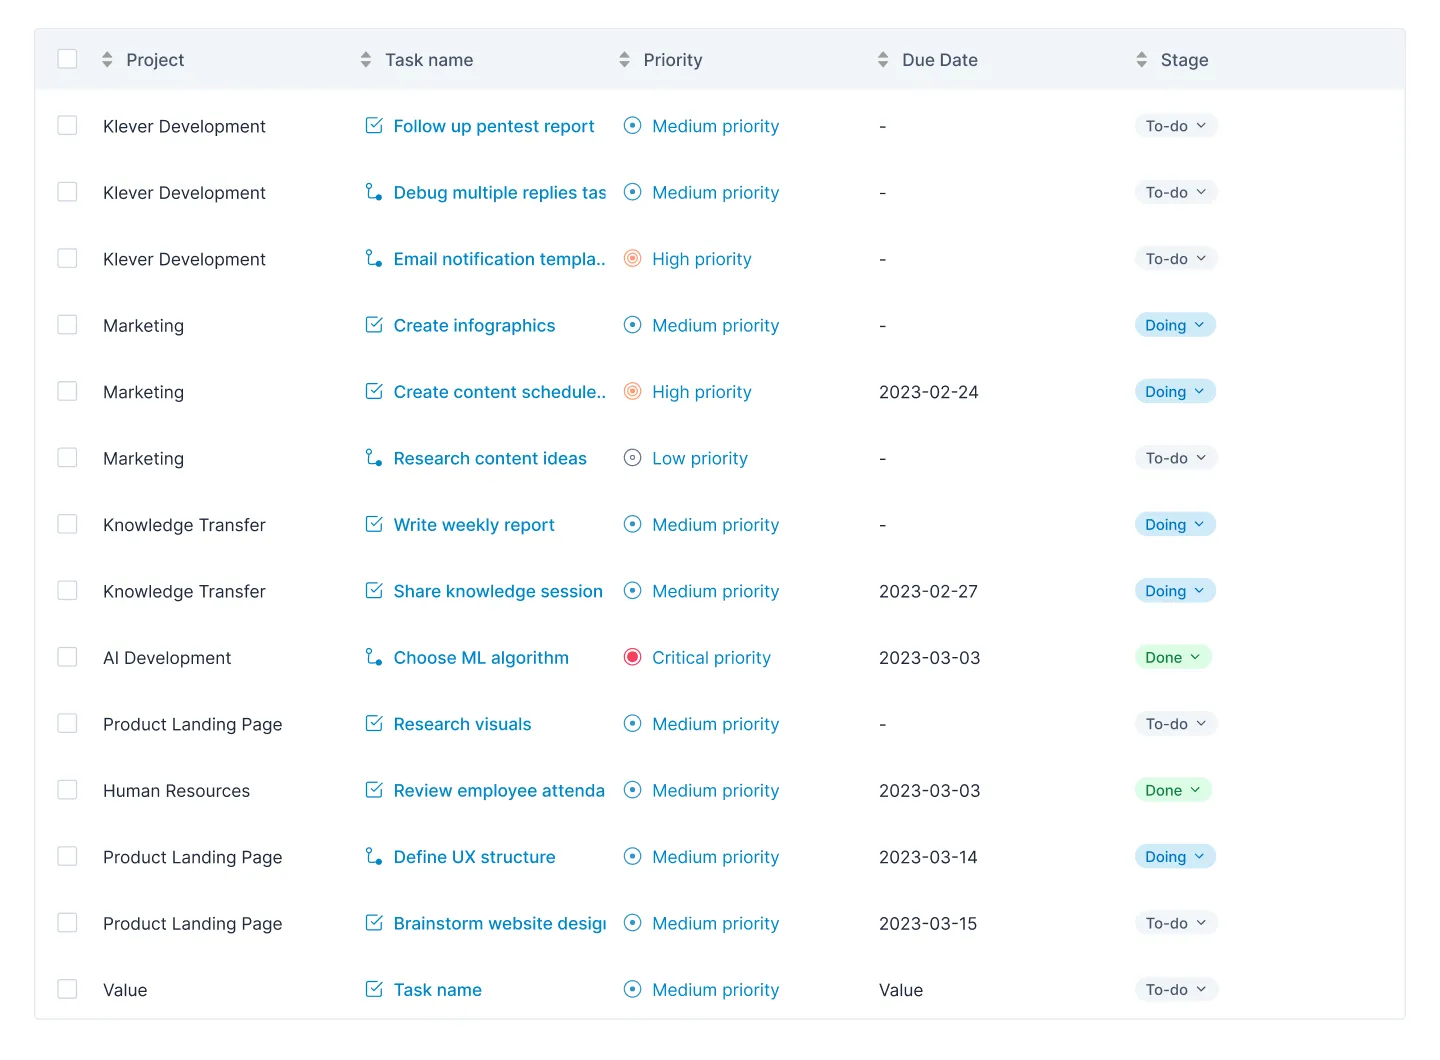
Task: Open the Follow up pentest report task
Action: click(x=494, y=126)
